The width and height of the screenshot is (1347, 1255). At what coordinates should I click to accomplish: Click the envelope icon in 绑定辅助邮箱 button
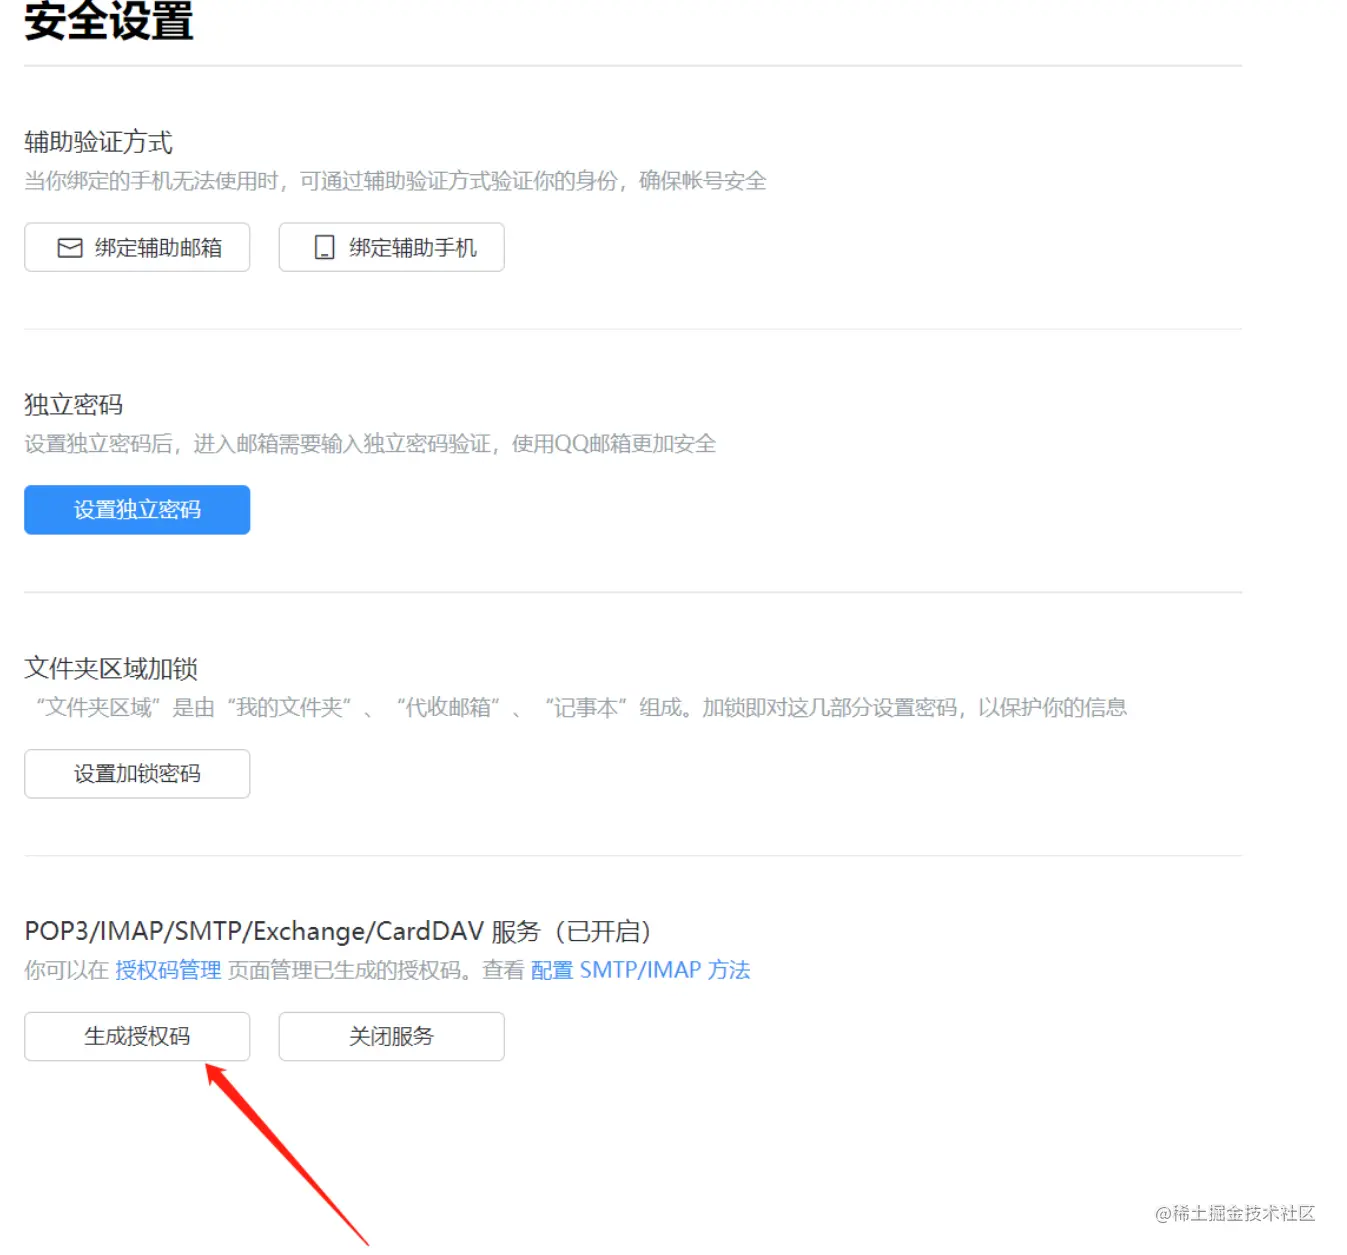pyautogui.click(x=70, y=248)
